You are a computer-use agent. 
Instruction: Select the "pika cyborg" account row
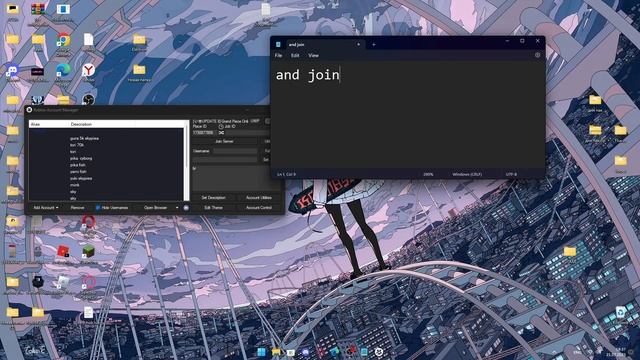tap(106, 158)
